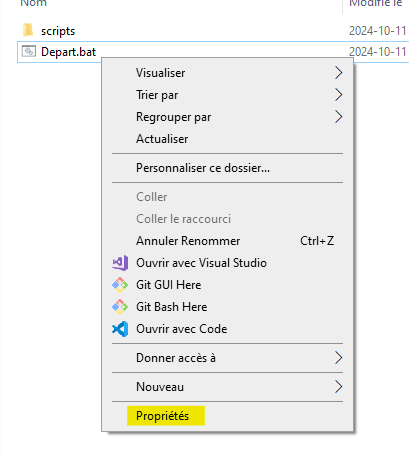
Task: Open the Nouveau submenu arrow
Action: pos(338,387)
